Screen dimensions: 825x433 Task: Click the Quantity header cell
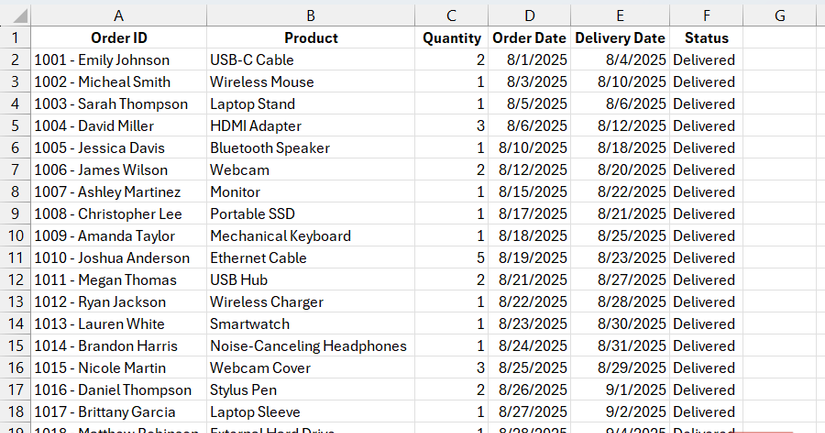(452, 38)
